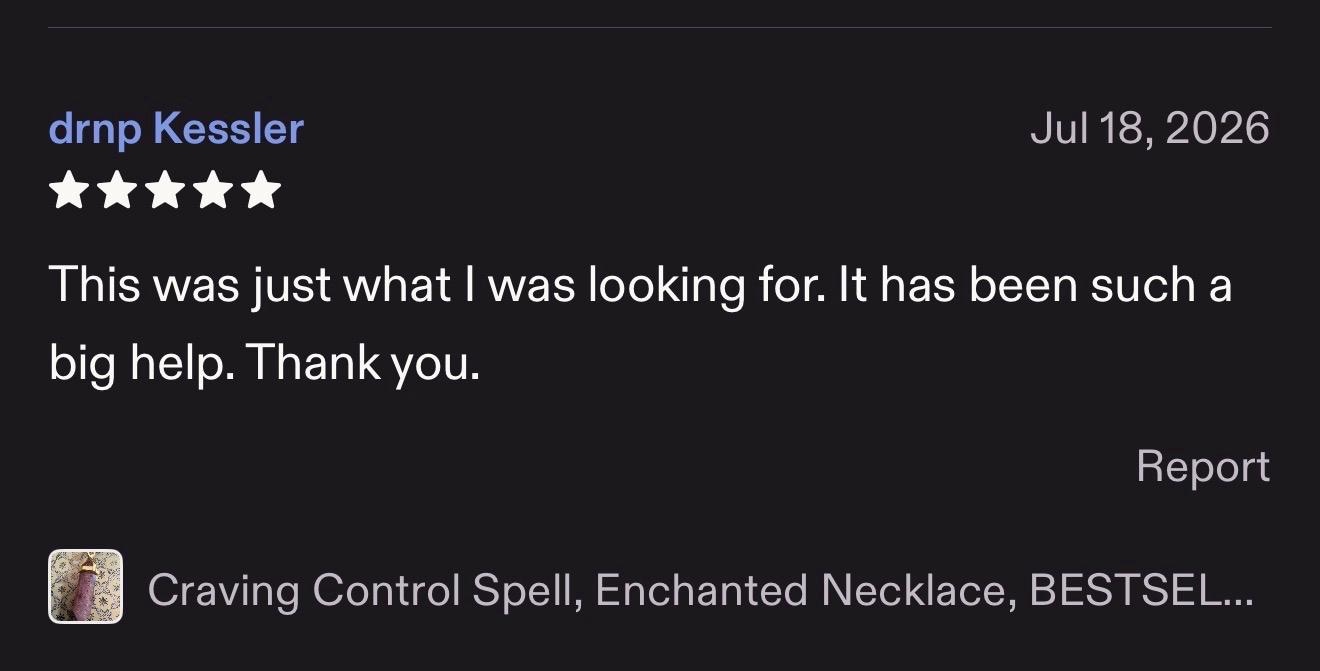Click the third rating star

point(164,190)
